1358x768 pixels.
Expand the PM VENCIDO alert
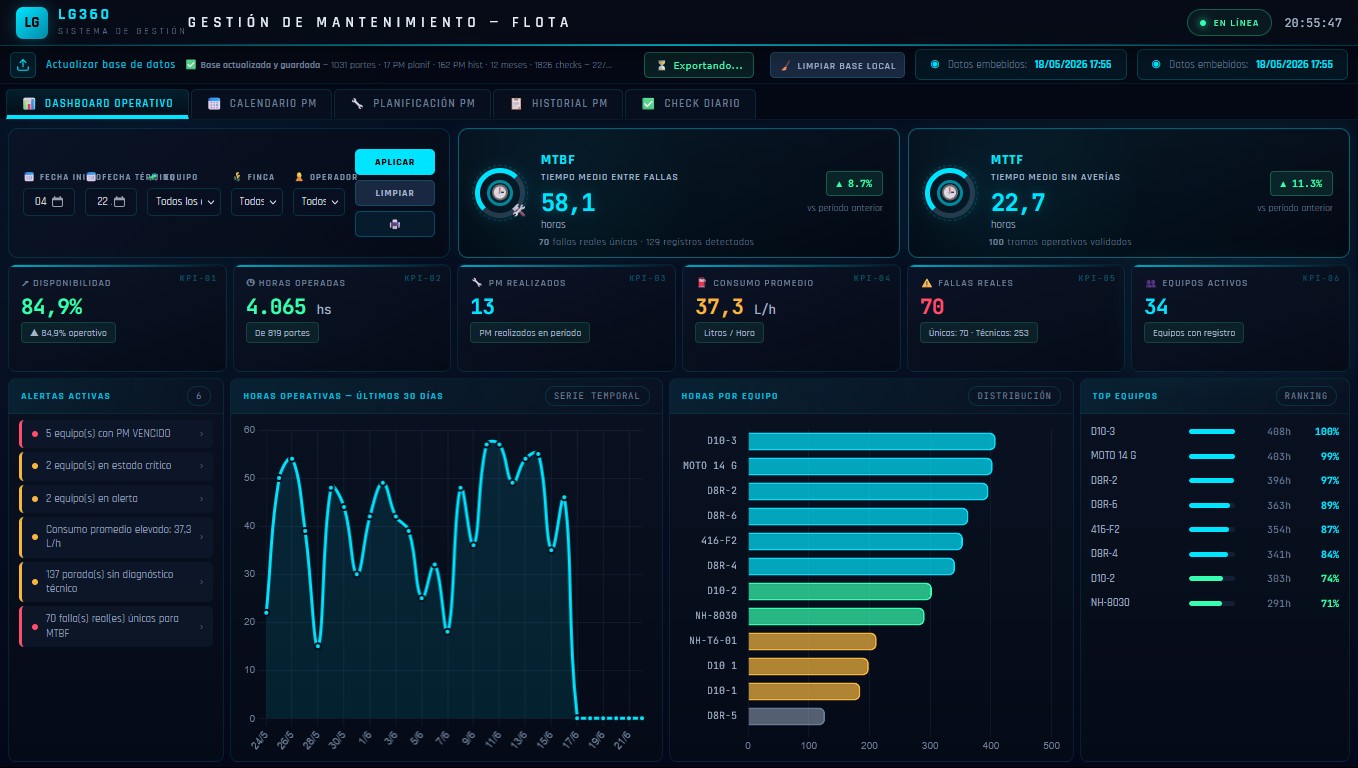click(116, 433)
